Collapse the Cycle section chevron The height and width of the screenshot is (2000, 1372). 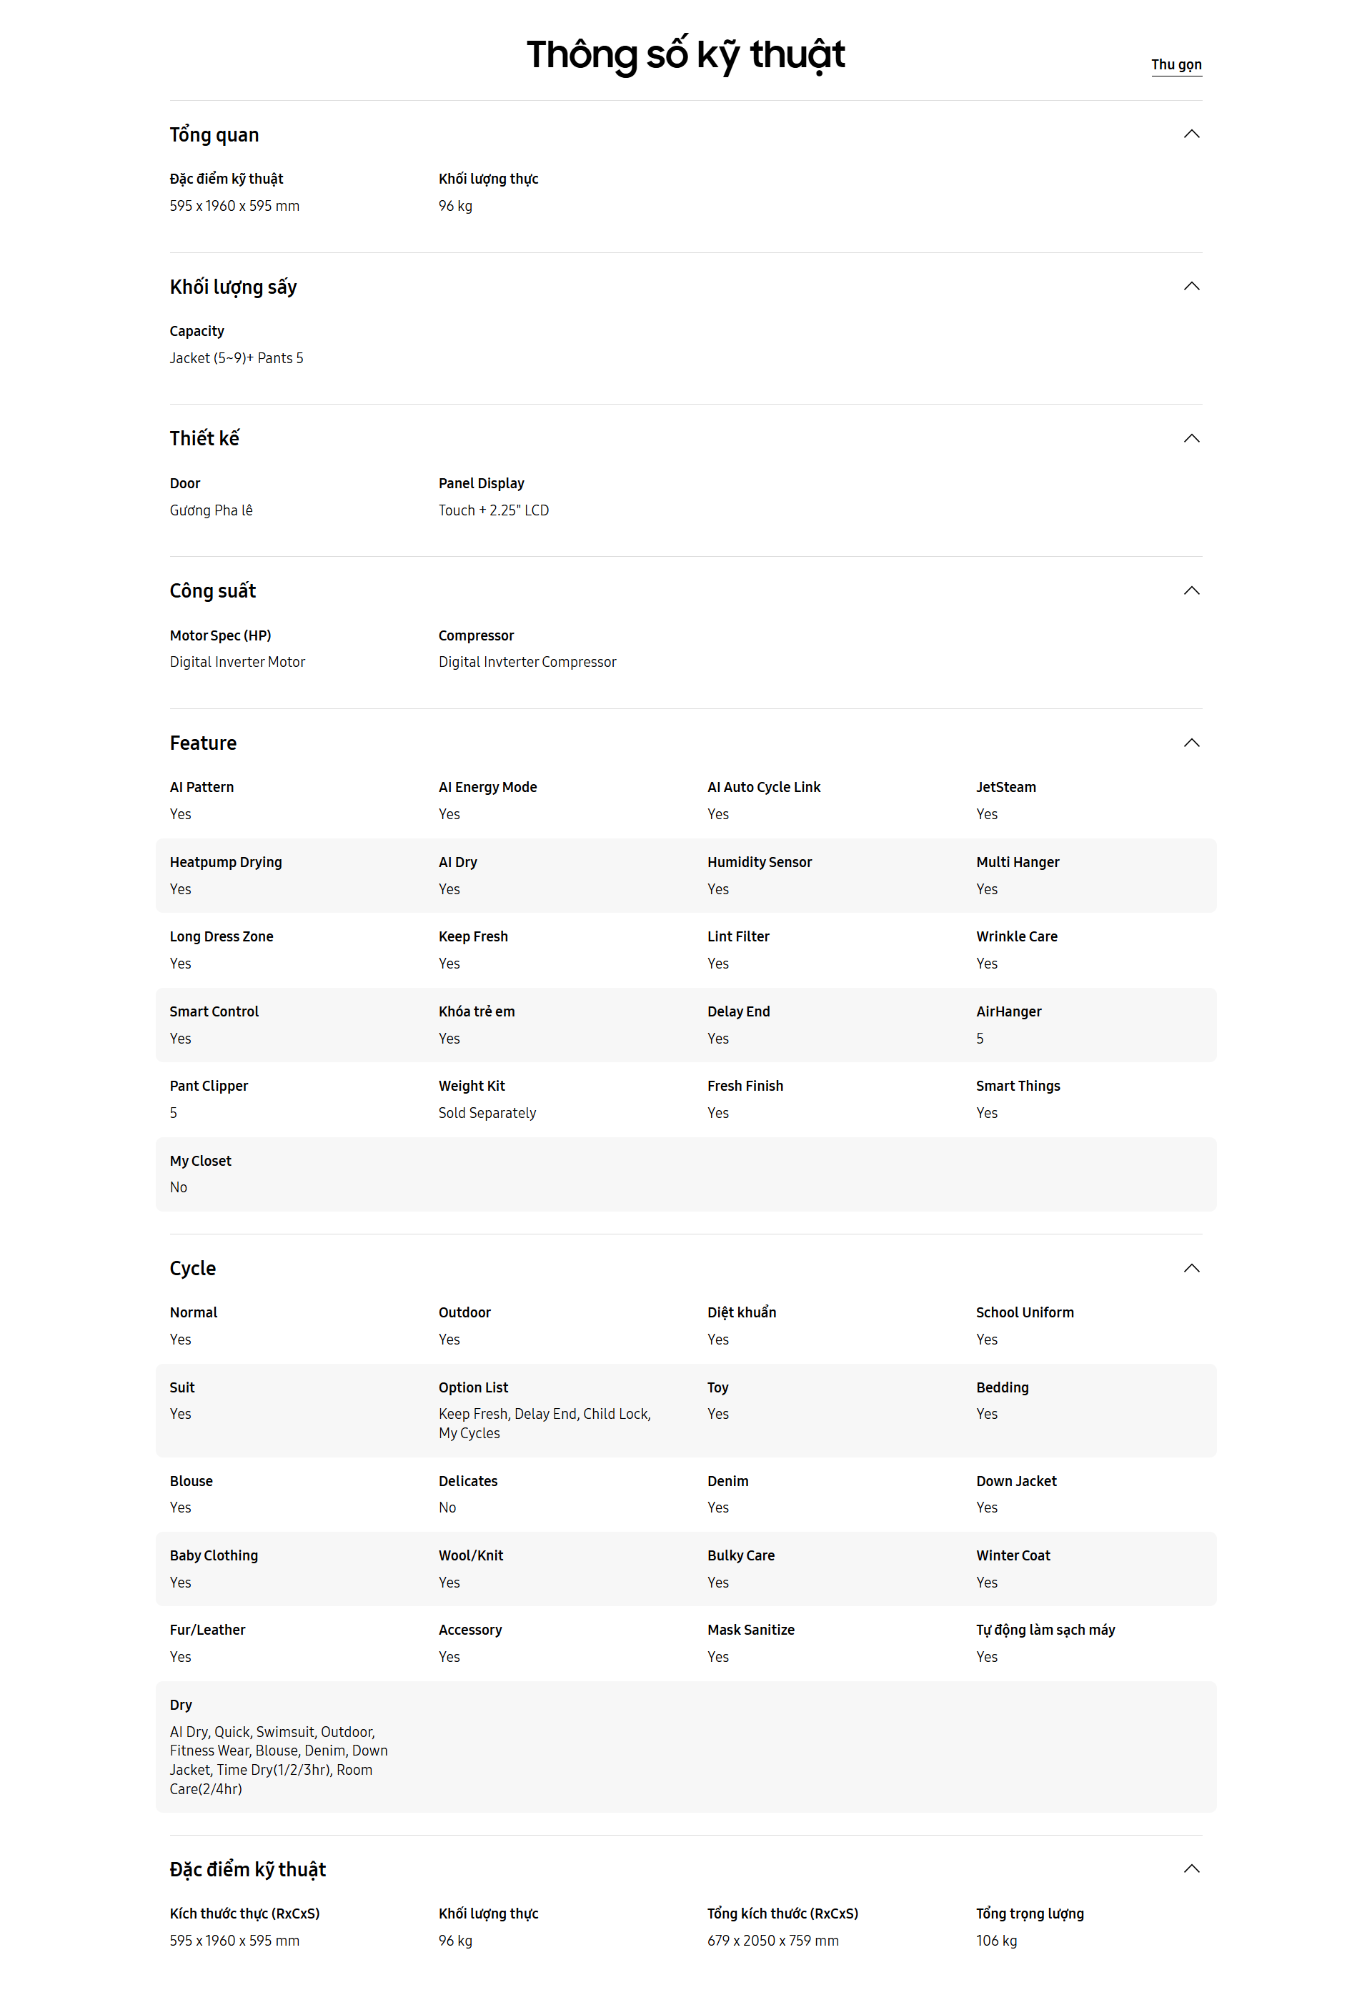(1191, 1268)
